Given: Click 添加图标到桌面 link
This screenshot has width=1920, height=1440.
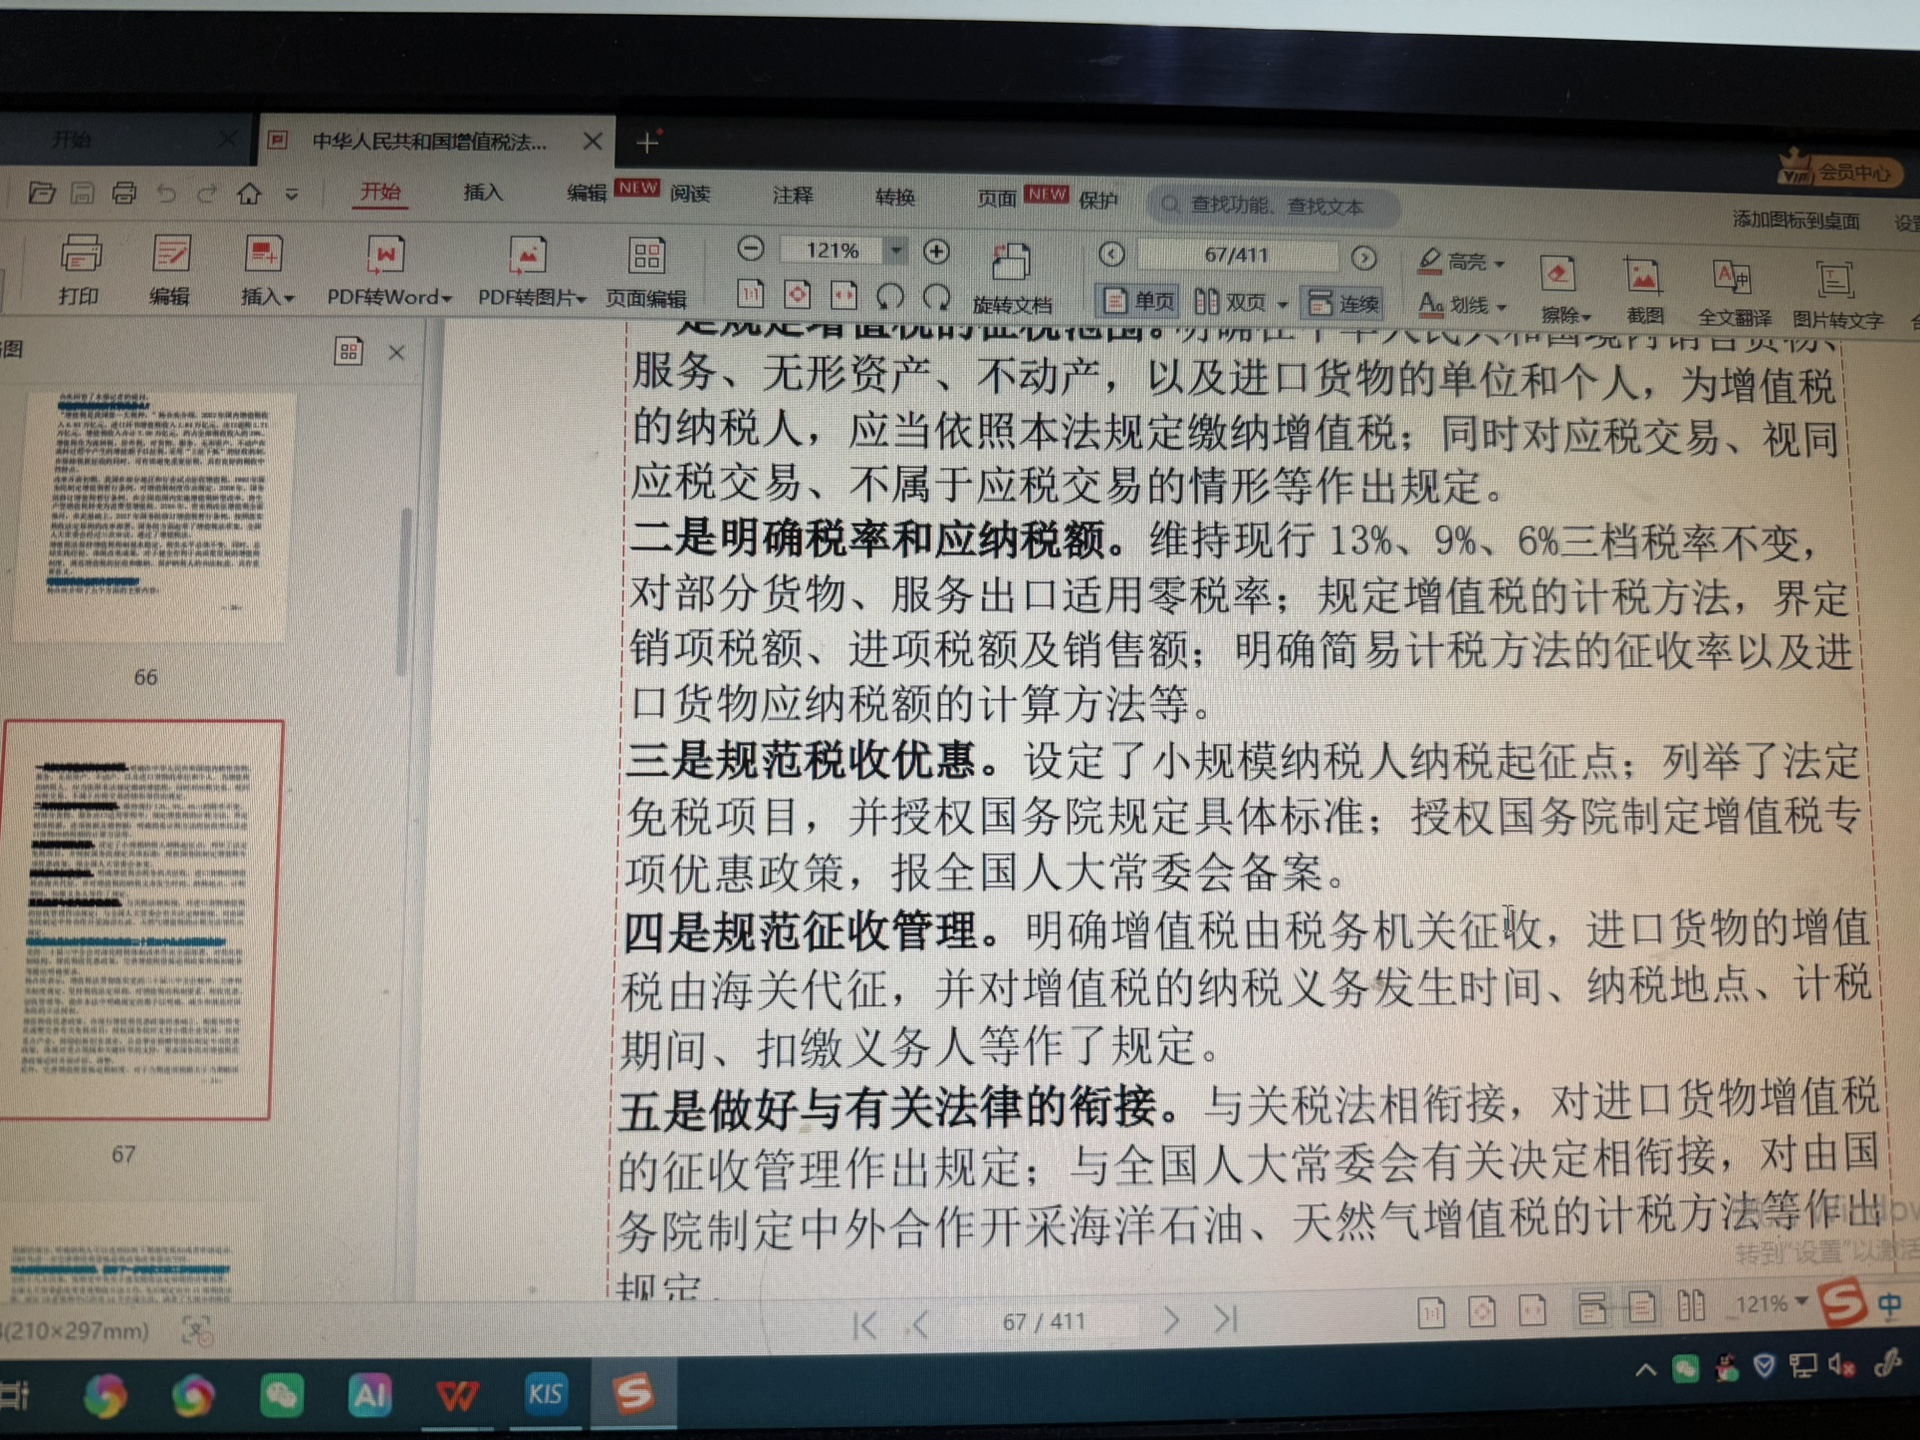Looking at the screenshot, I should click(1796, 219).
